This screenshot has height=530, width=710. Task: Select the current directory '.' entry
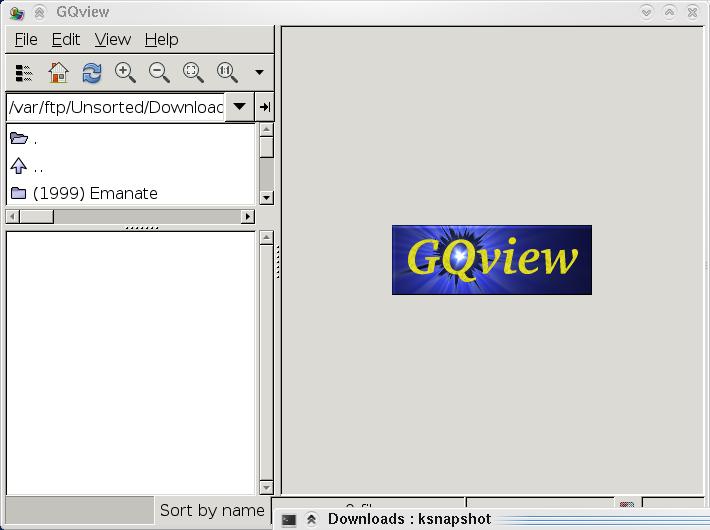click(131, 138)
